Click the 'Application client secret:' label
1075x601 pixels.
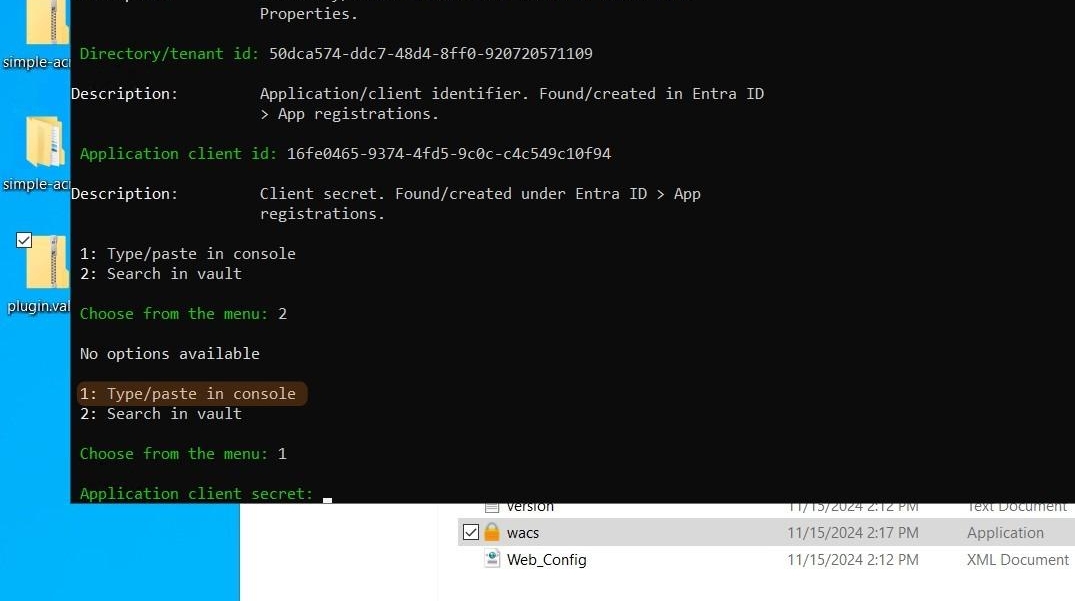196,493
